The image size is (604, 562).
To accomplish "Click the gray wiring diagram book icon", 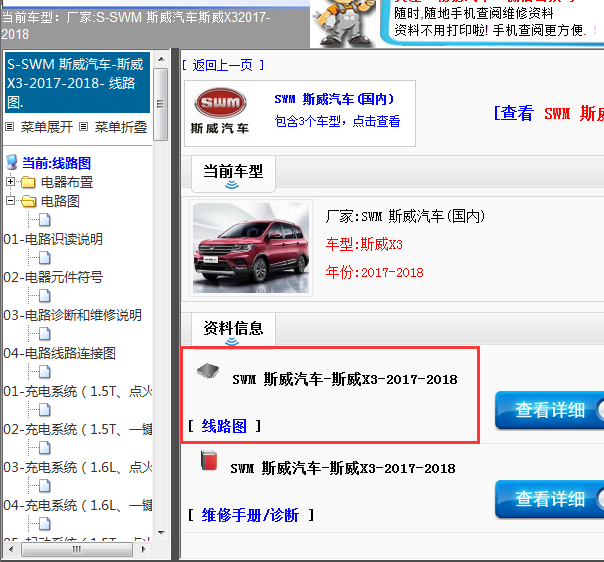I will pyautogui.click(x=208, y=371).
